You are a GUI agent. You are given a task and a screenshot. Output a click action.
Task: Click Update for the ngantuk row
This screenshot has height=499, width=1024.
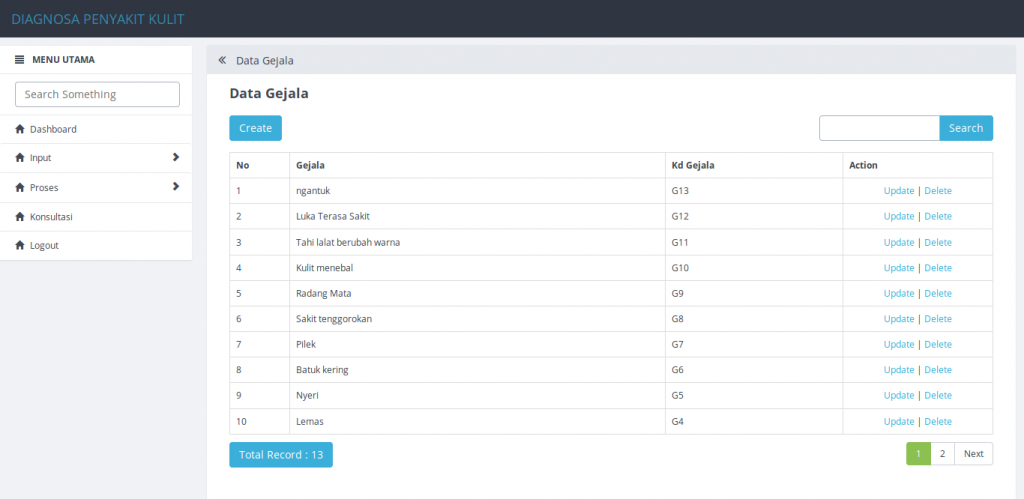click(x=899, y=191)
